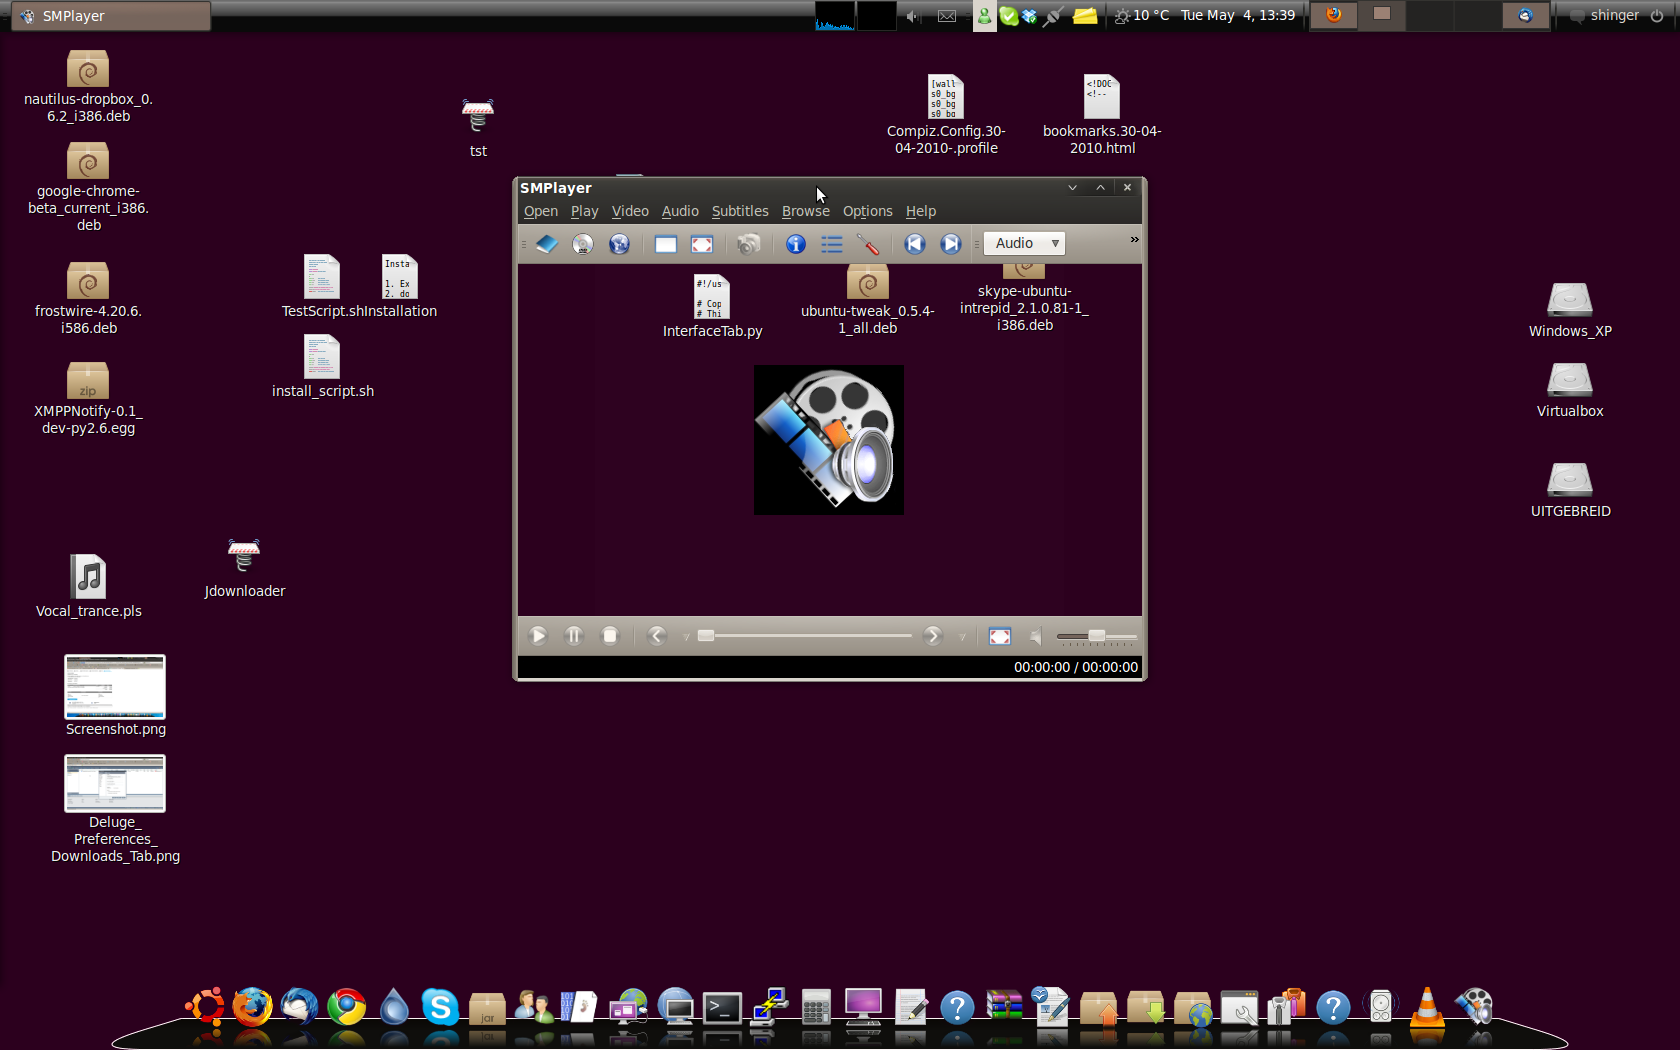Click the power button in top panel
Viewport: 1680px width, 1050px height.
[x=1658, y=16]
